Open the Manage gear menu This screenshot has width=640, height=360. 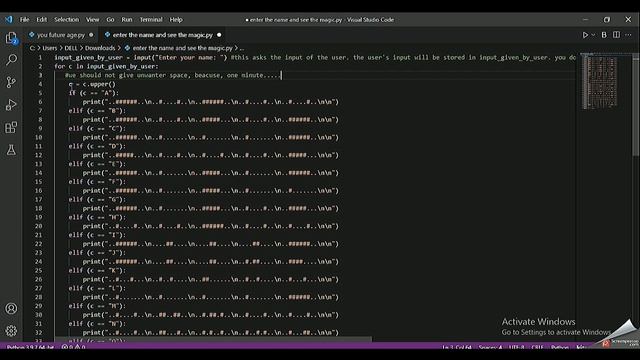point(11,331)
